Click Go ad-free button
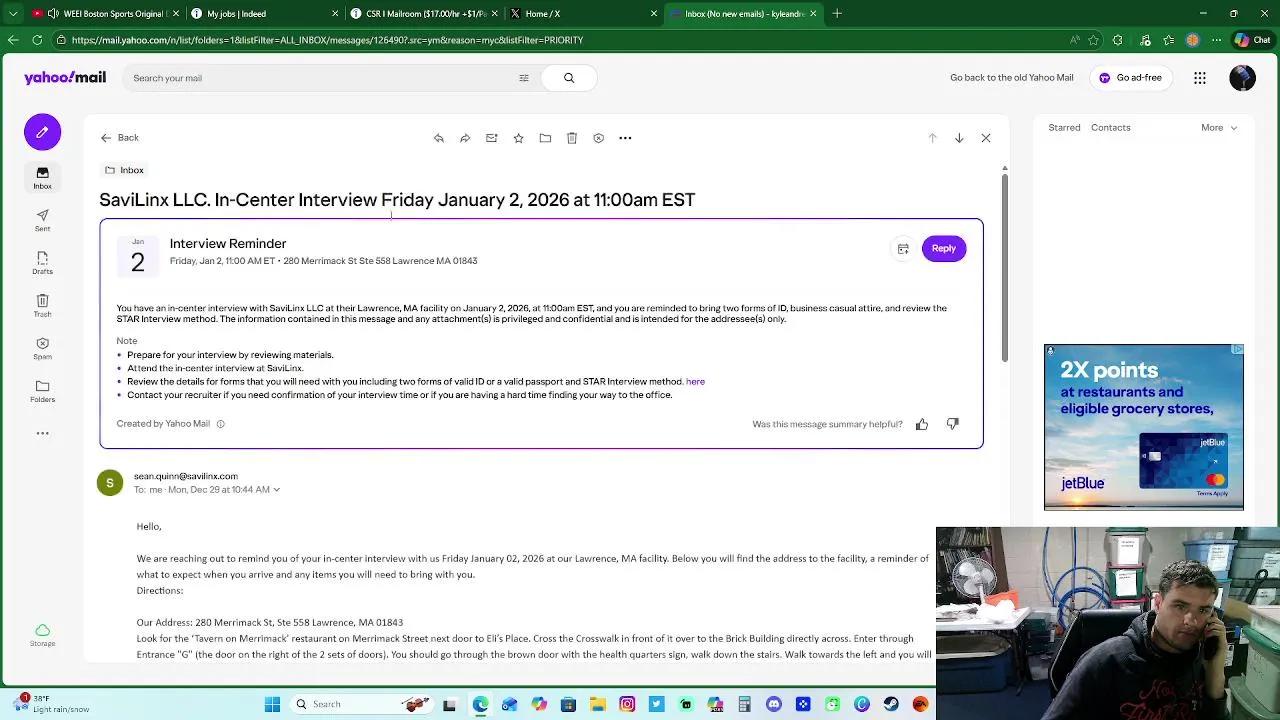Viewport: 1280px width, 720px height. pos(1131,78)
